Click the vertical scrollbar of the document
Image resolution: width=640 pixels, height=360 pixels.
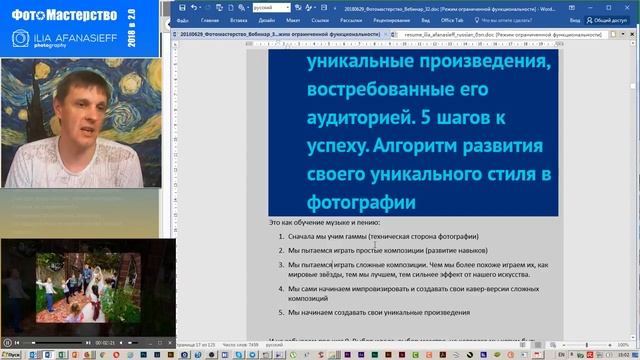pos(633,192)
